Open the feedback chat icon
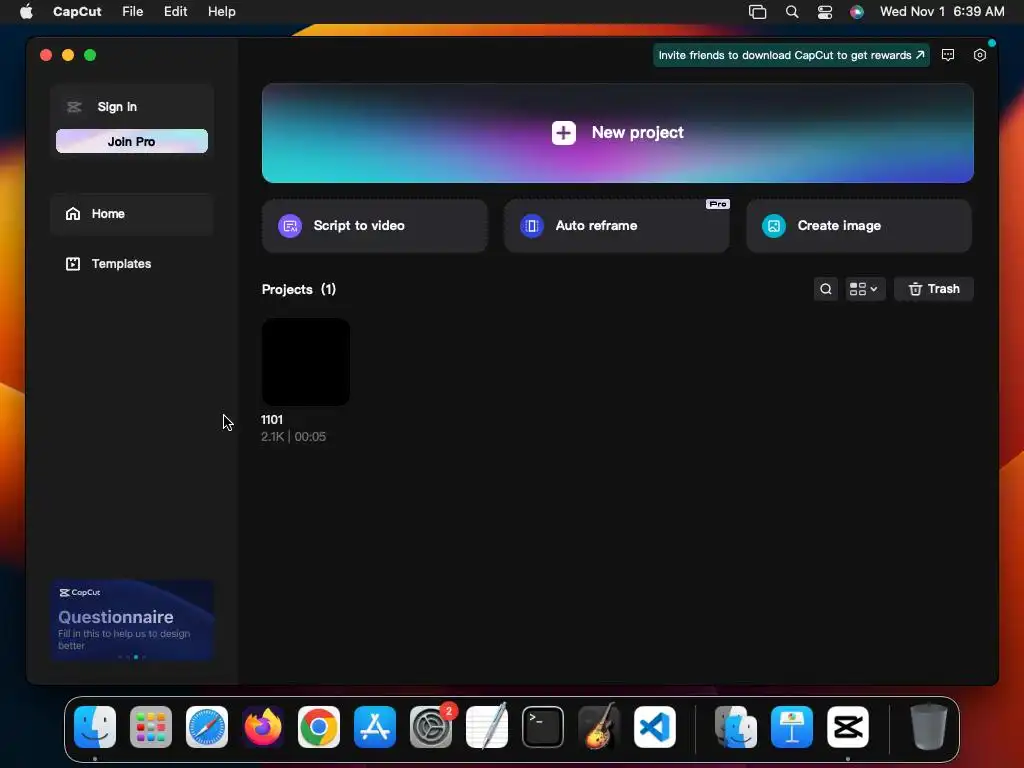 tap(948, 56)
